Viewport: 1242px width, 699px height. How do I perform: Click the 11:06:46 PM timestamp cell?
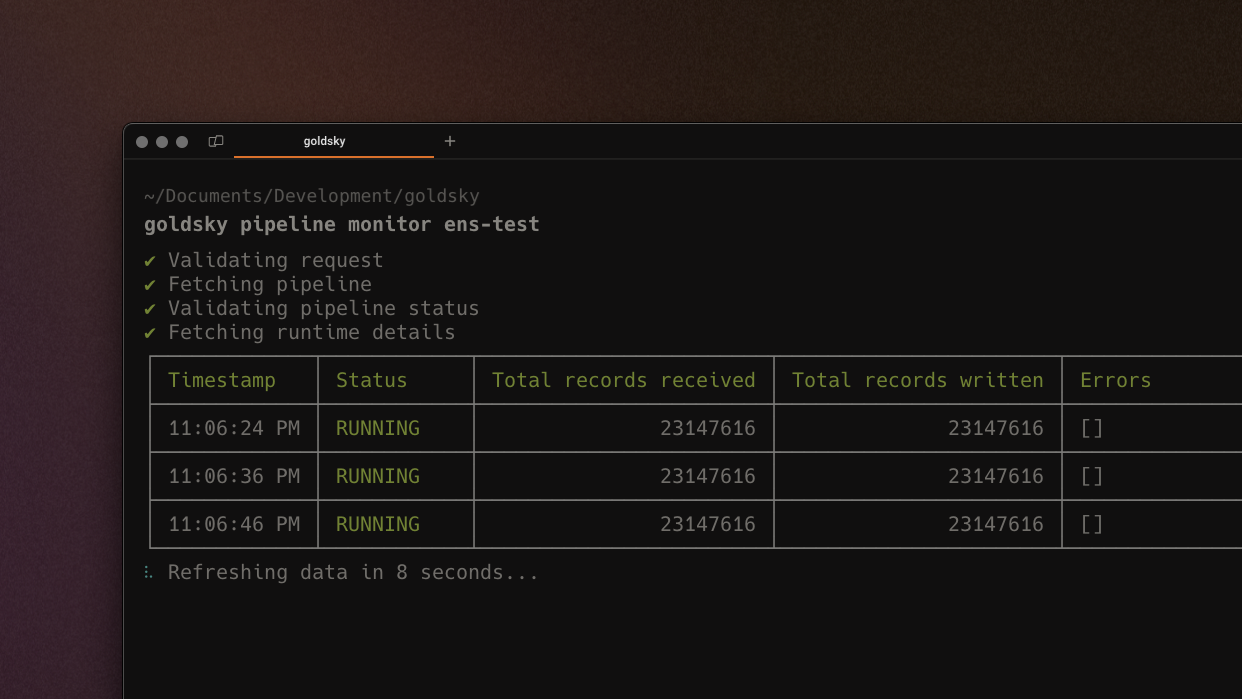(234, 524)
